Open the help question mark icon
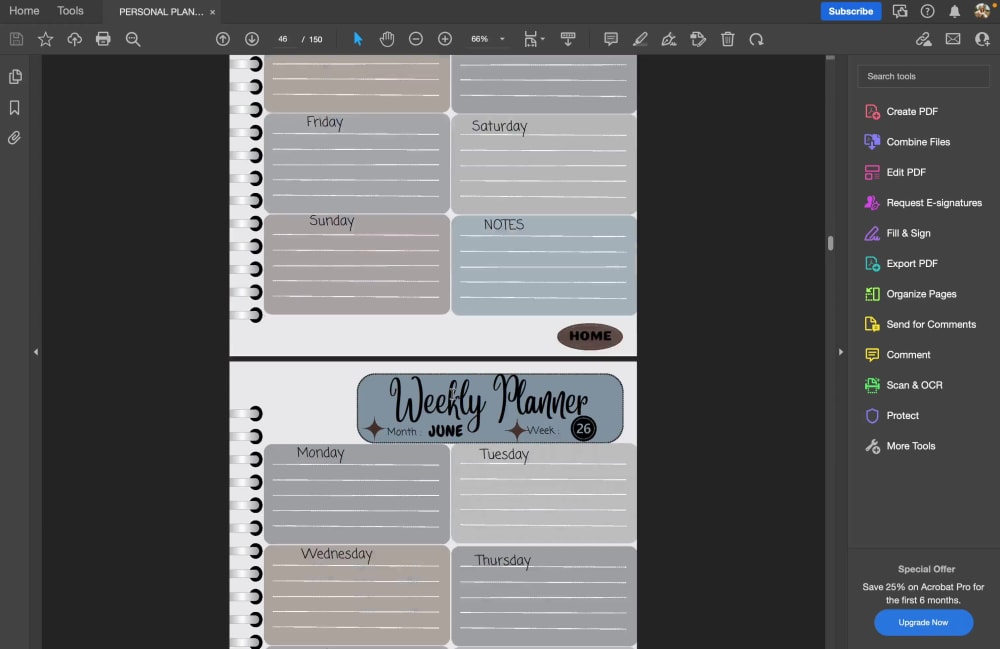Viewport: 1000px width, 649px height. point(927,11)
